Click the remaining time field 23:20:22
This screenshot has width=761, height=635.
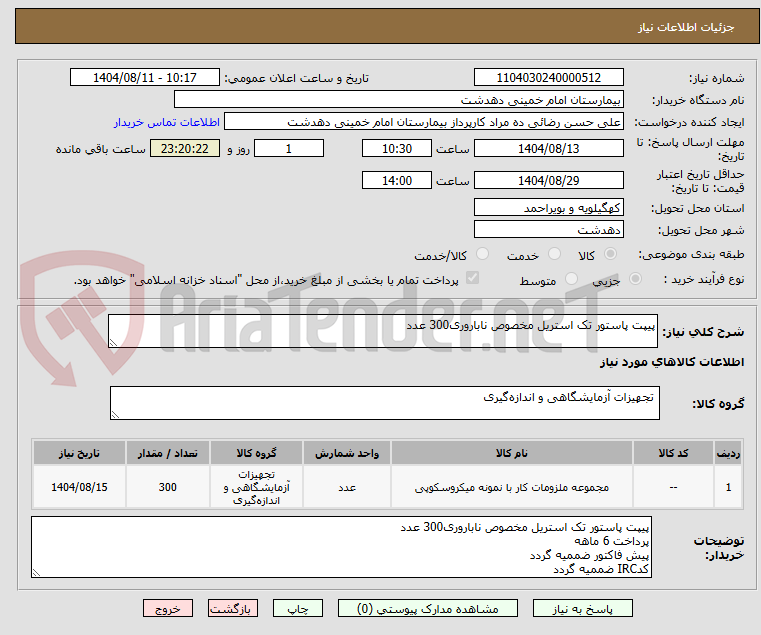[184, 149]
